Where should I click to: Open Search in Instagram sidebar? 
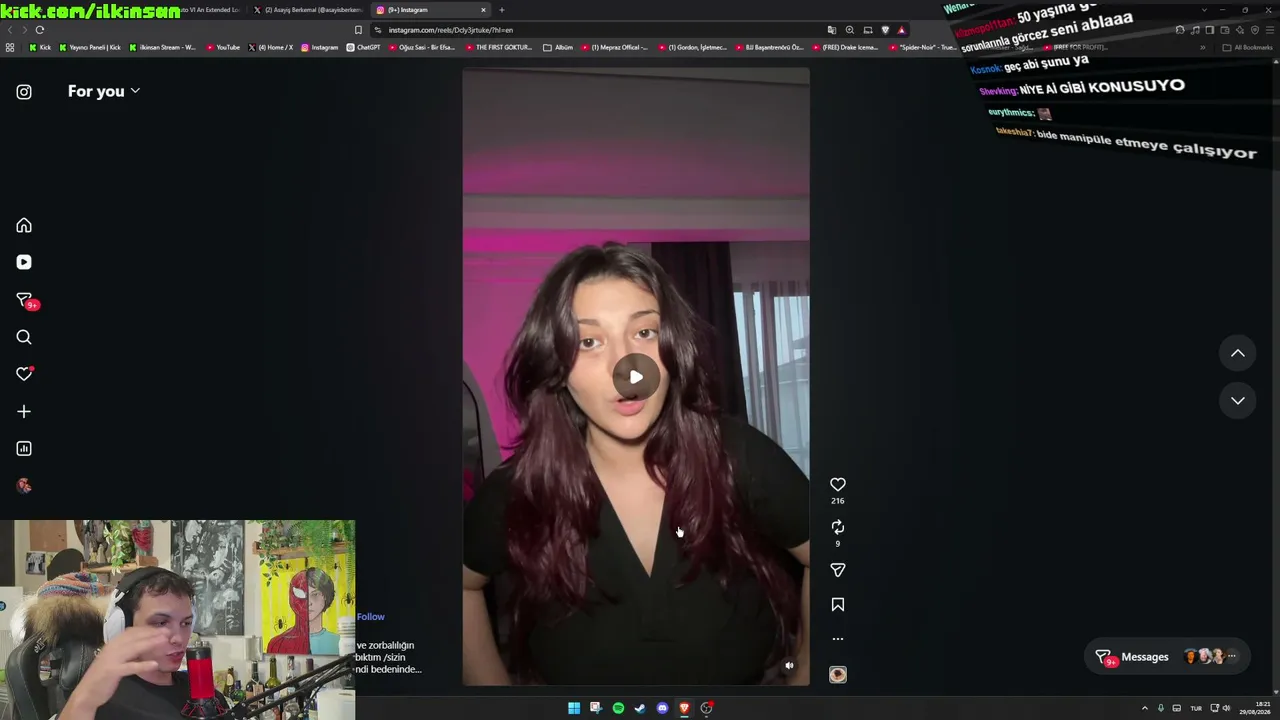click(x=24, y=338)
